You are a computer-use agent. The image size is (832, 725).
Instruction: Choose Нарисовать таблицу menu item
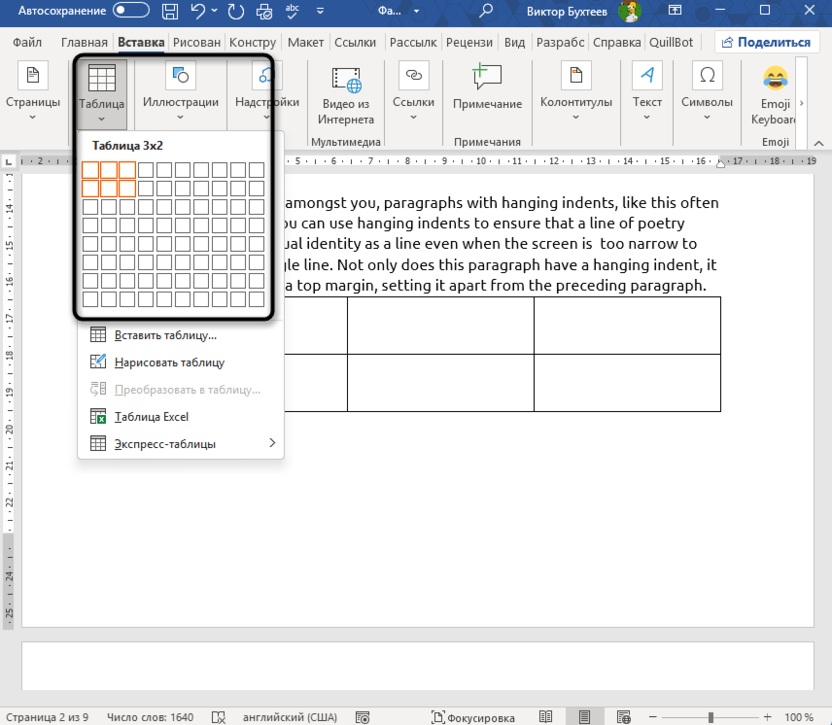pyautogui.click(x=180, y=362)
